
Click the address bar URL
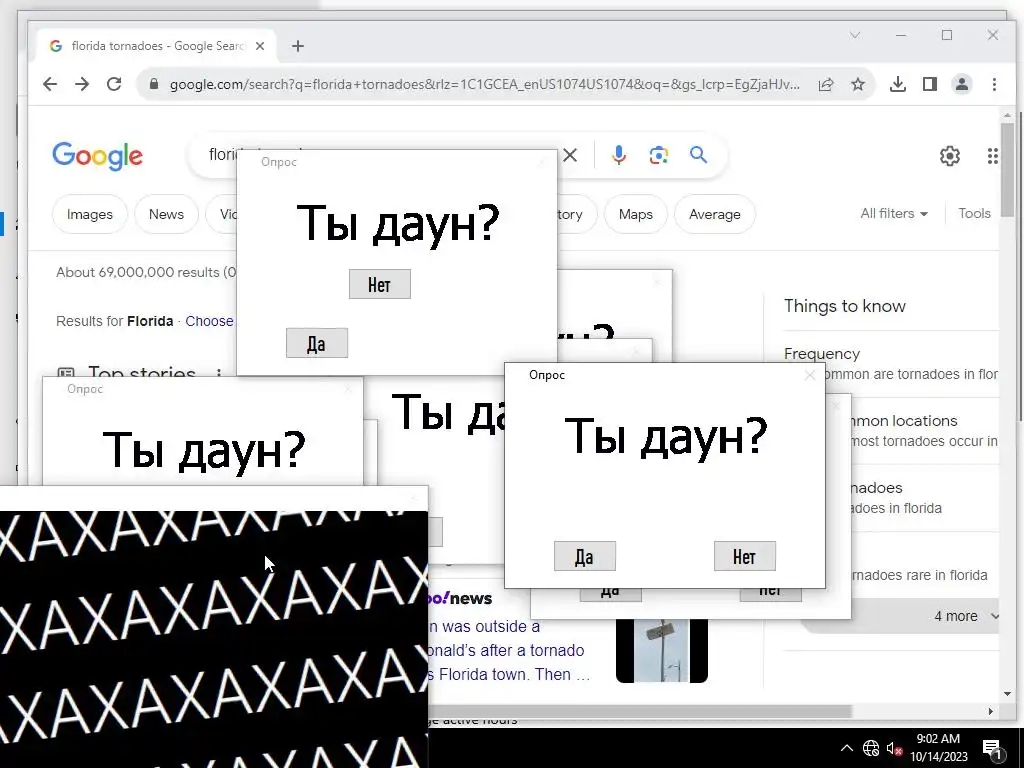click(485, 84)
